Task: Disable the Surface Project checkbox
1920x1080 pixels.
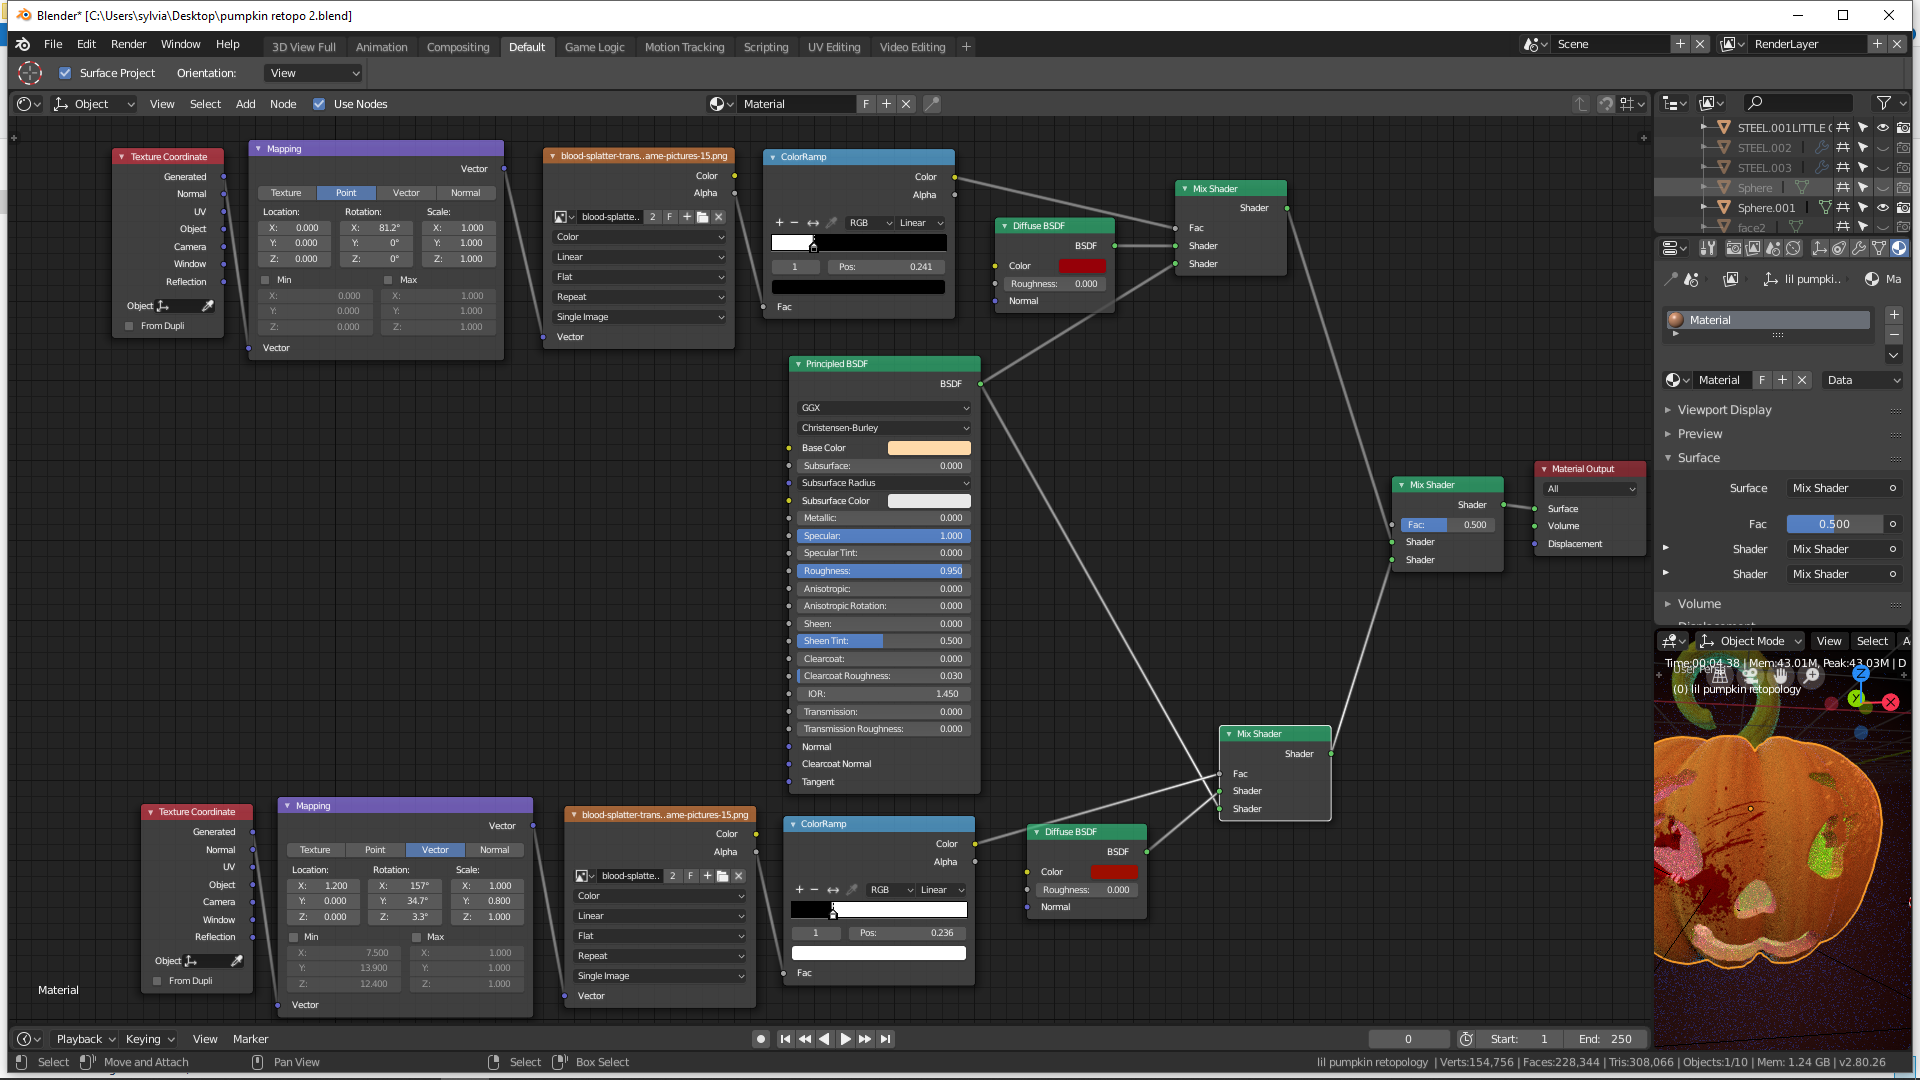Action: (65, 73)
